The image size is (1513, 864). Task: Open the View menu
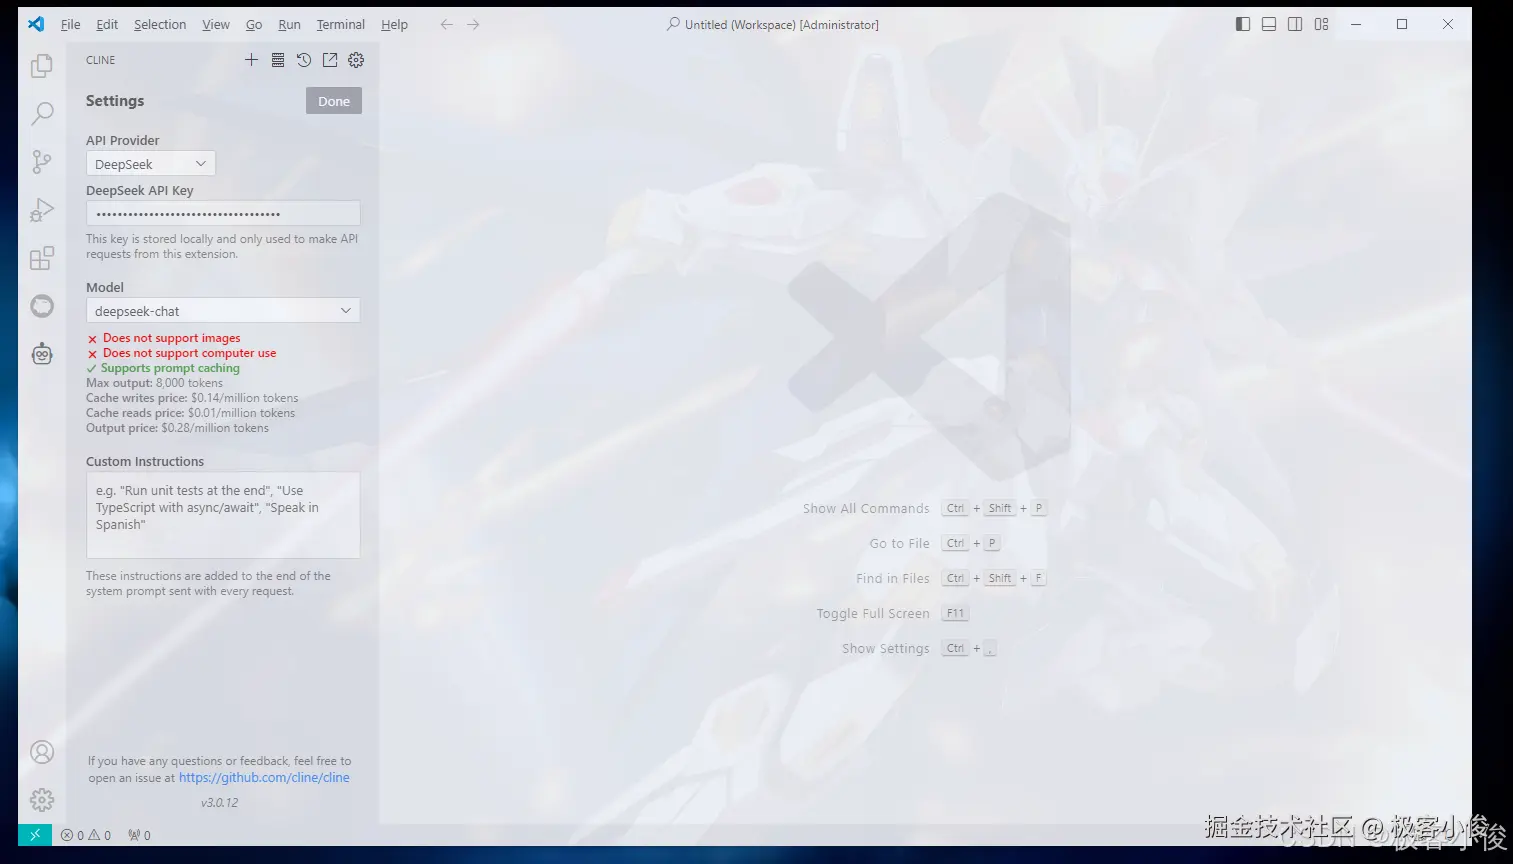tap(216, 24)
